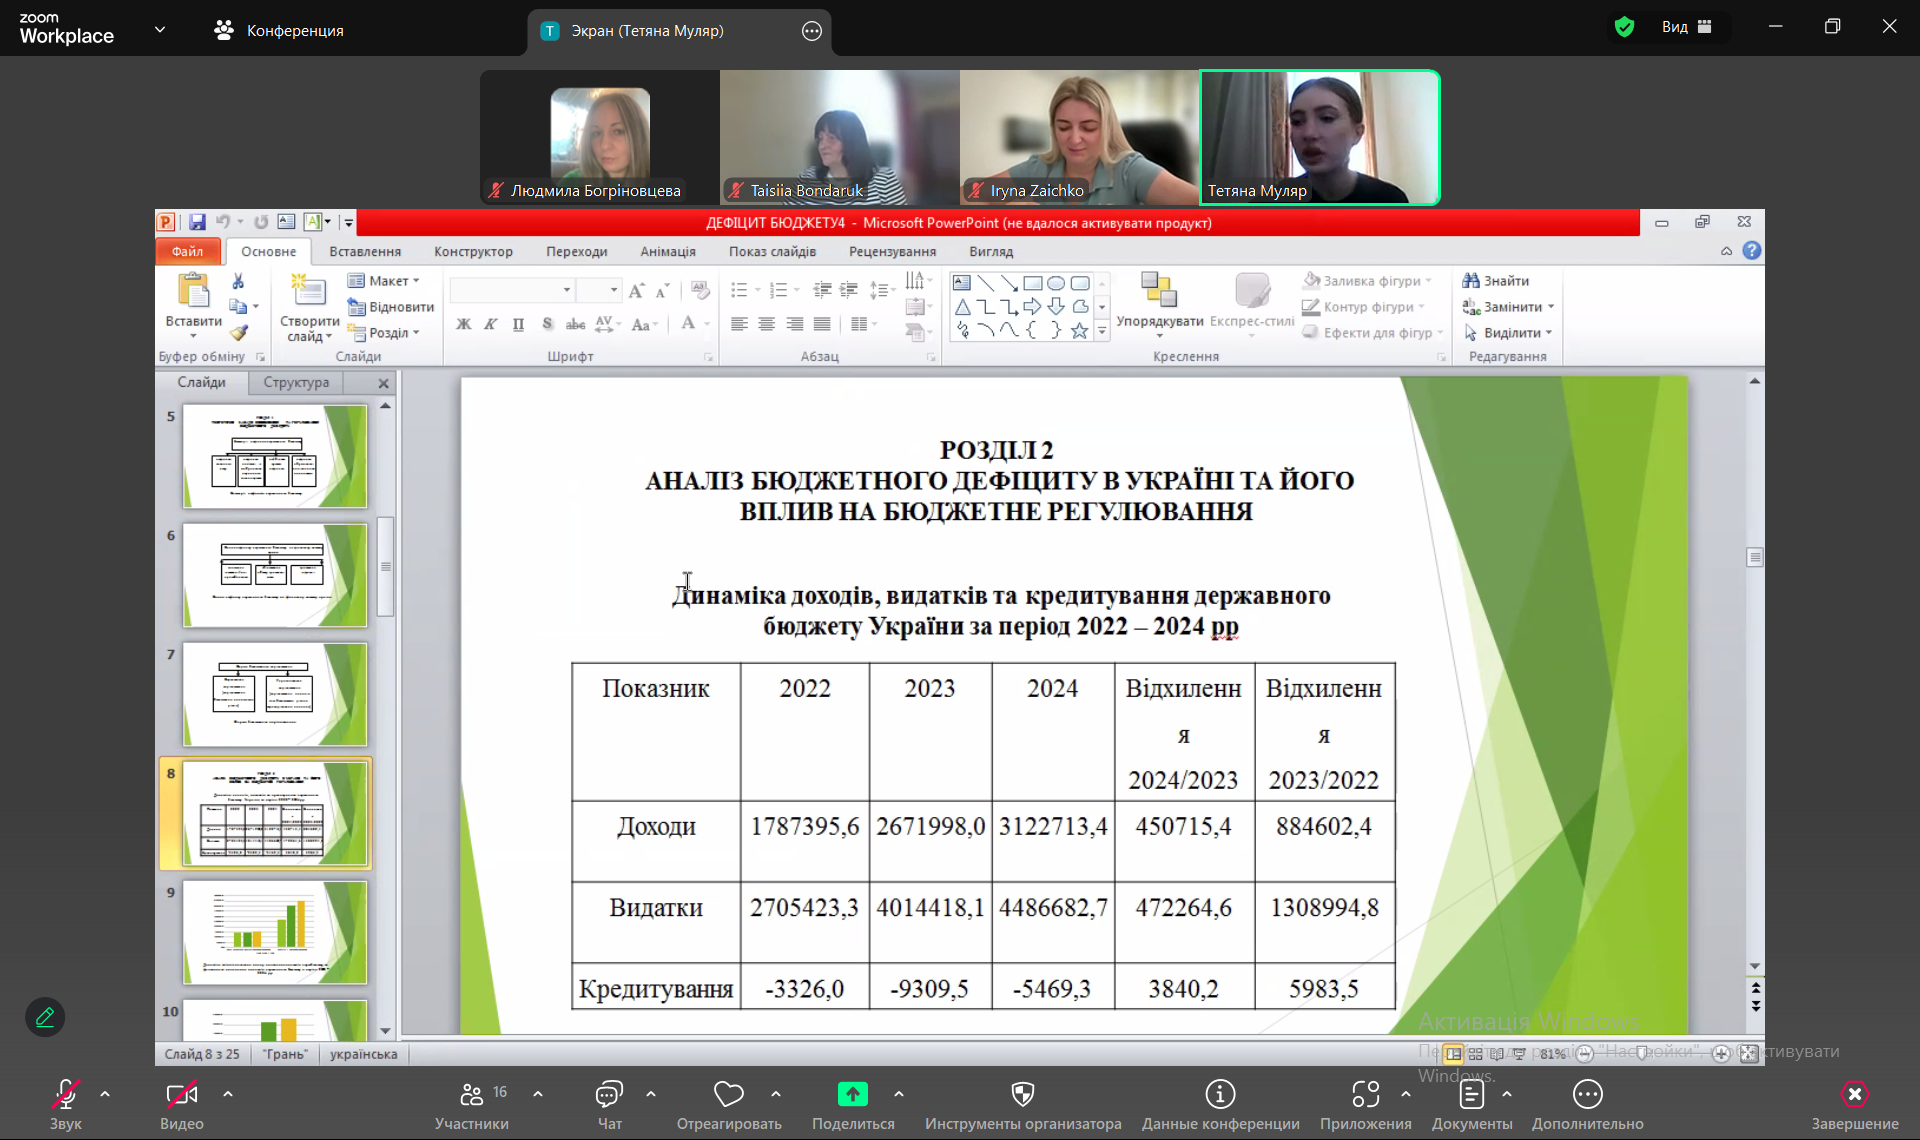Click the Вид view button
This screenshot has width=1920, height=1140.
1686,27
